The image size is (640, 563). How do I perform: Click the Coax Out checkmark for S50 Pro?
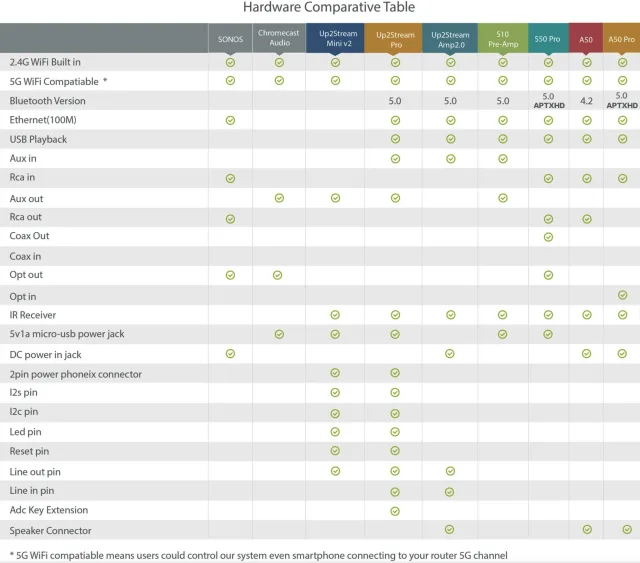tap(548, 237)
